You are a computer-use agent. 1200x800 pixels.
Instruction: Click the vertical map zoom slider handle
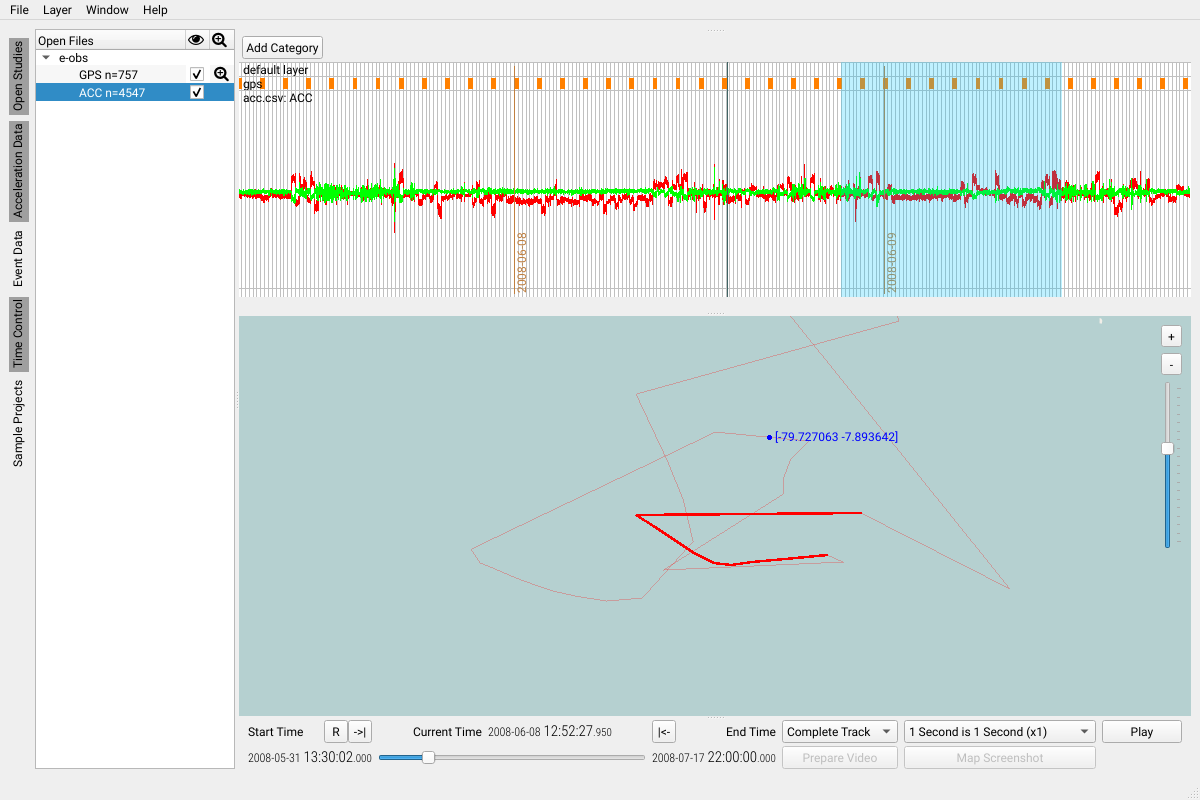[1167, 448]
